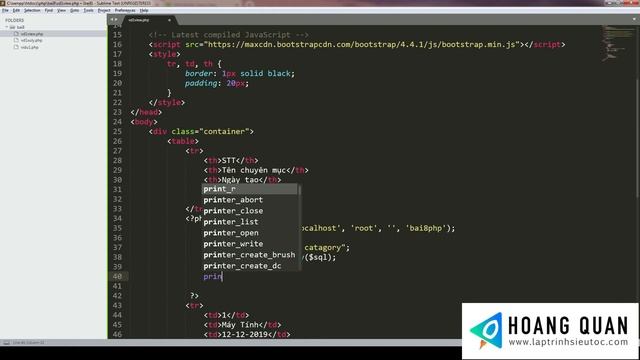Click the closing ?> tag on line 42
640x360 pixels.
pyautogui.click(x=194, y=296)
